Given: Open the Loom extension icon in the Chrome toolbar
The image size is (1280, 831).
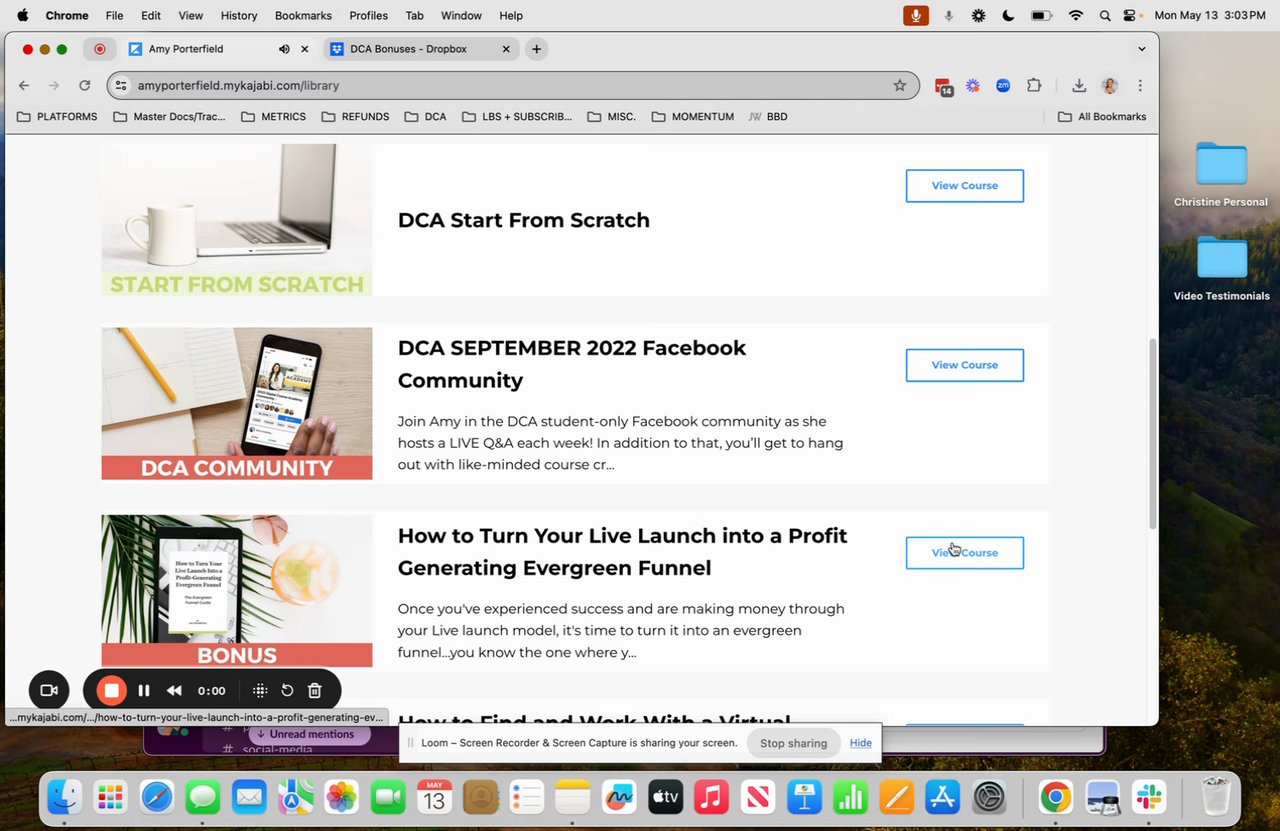Looking at the screenshot, I should [x=973, y=86].
